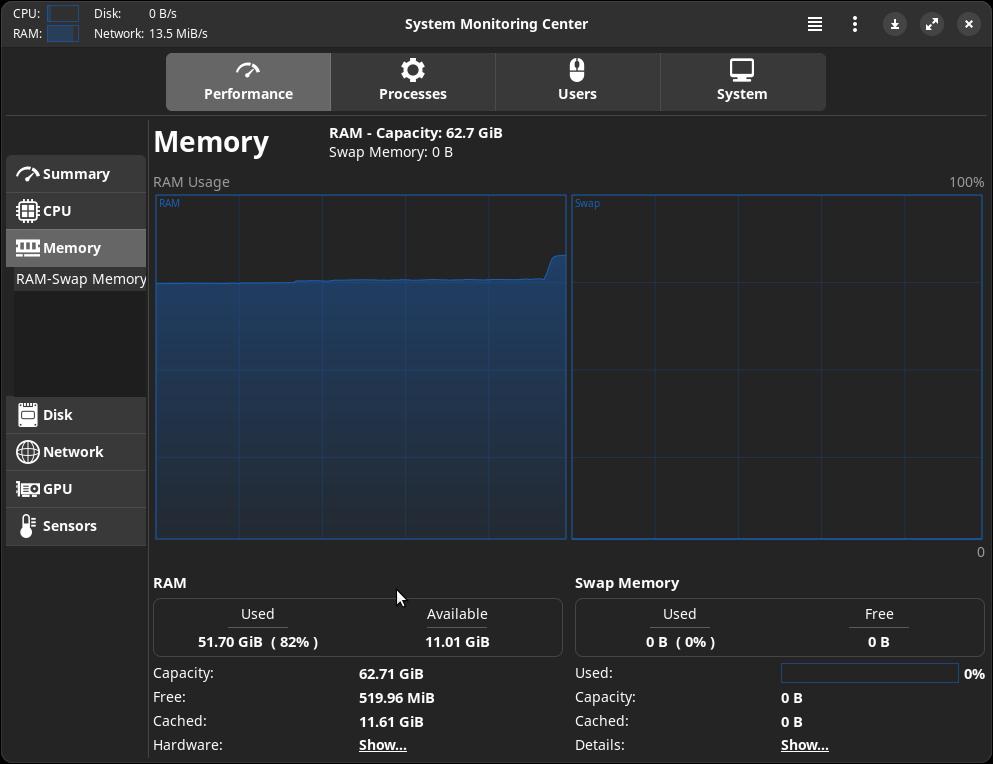Click the Disk drive icon in sidebar
This screenshot has height=764, width=993.
pyautogui.click(x=28, y=415)
